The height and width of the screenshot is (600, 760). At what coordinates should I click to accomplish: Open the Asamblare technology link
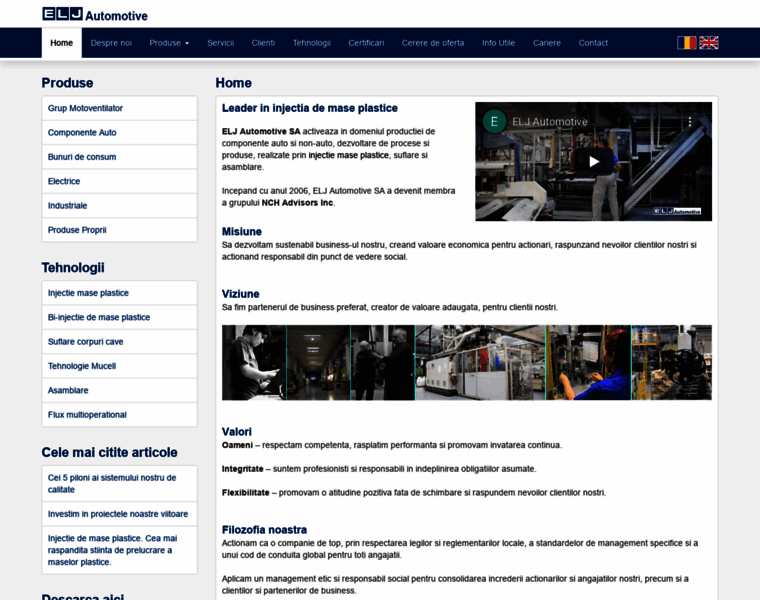[x=119, y=390]
